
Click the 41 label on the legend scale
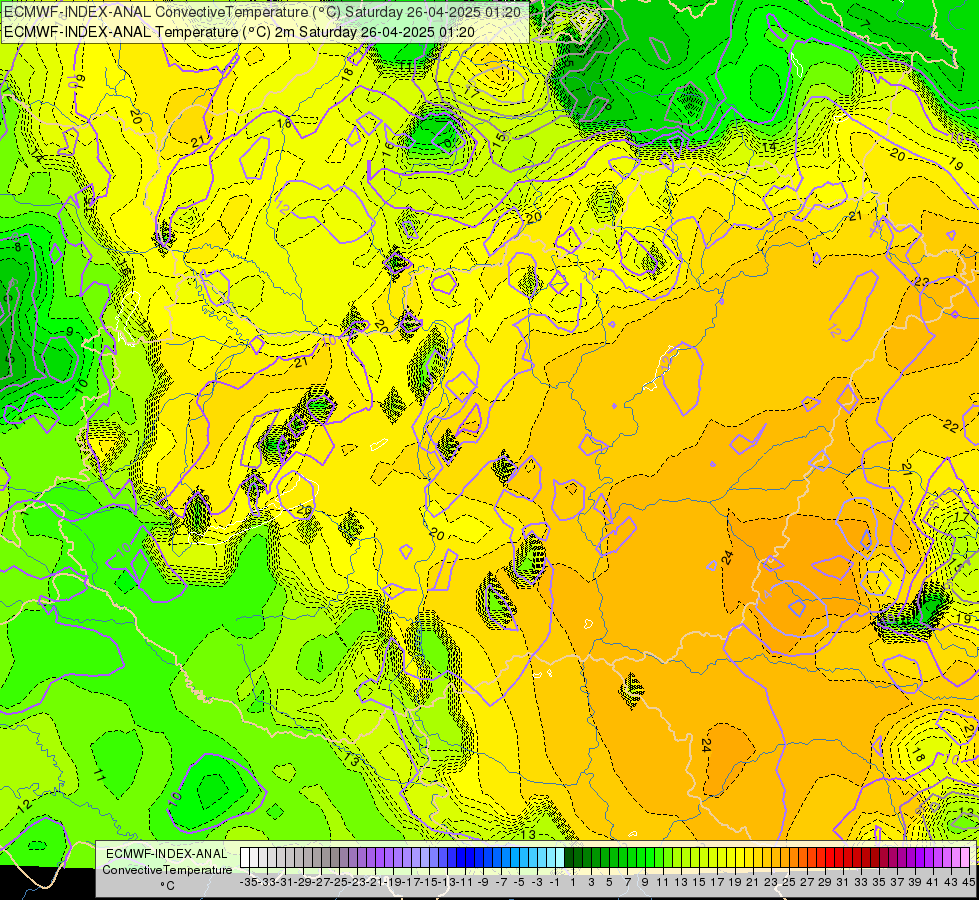[933, 882]
